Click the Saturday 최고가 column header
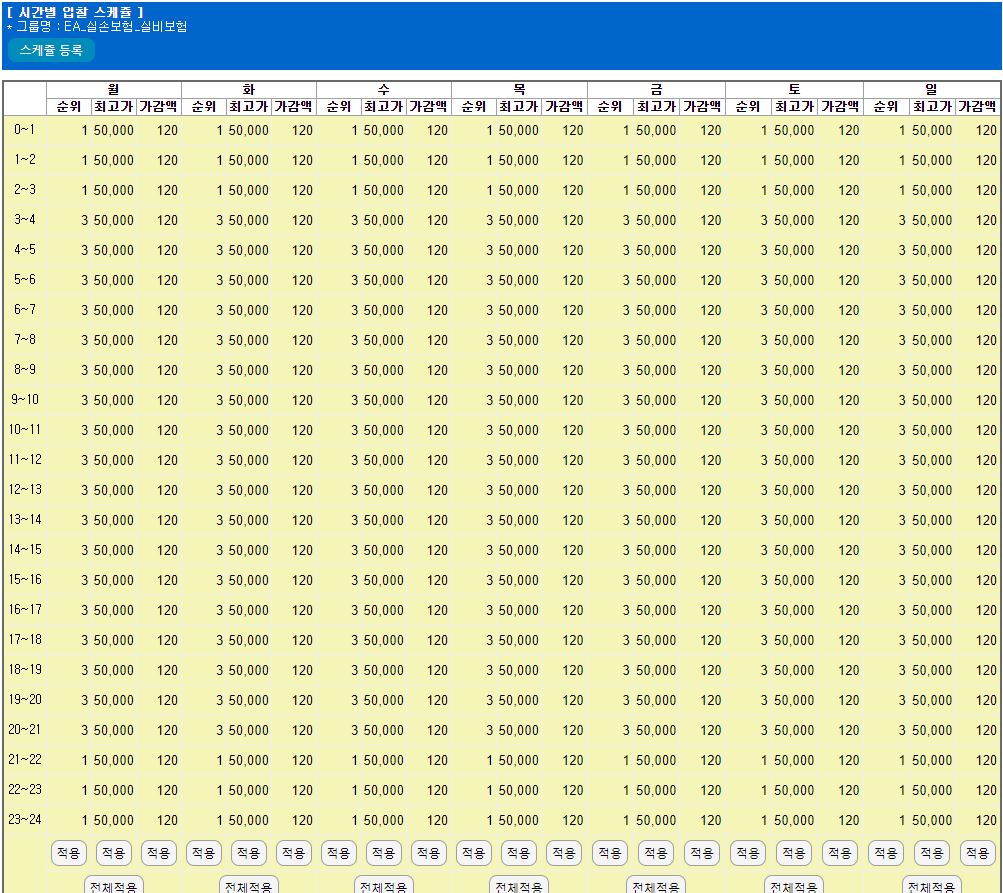Screen dimensions: 1003x893 pyautogui.click(x=794, y=106)
